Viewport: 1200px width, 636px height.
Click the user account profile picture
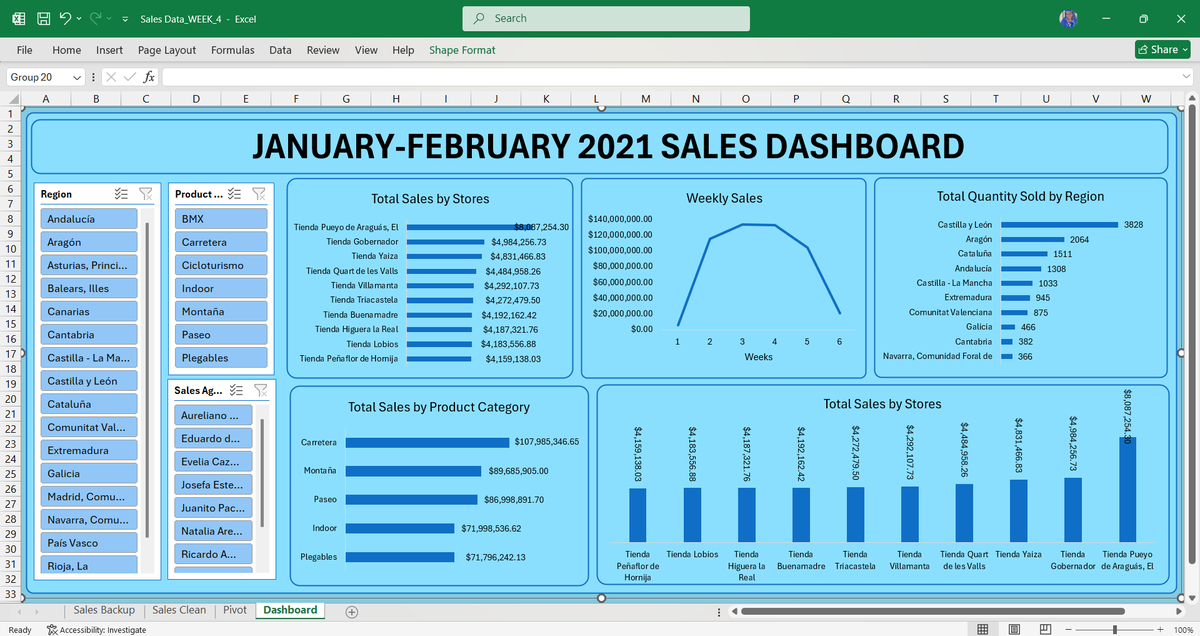tap(1068, 18)
